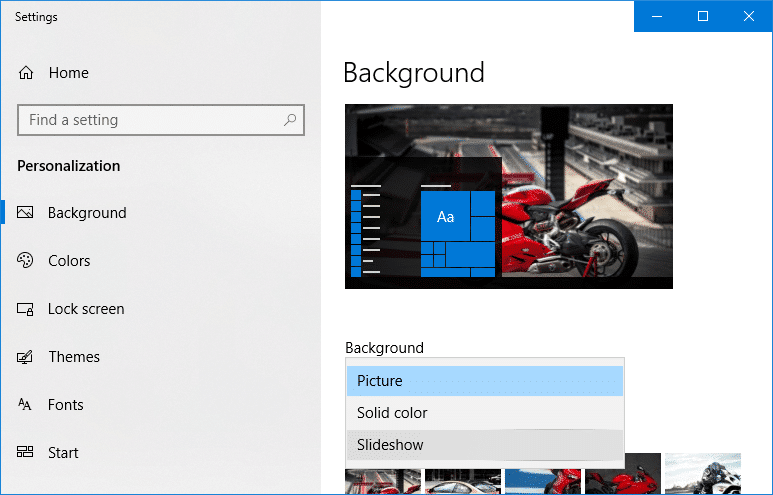This screenshot has height=495, width=773.
Task: Click the Themes brush icon
Action: pos(25,357)
